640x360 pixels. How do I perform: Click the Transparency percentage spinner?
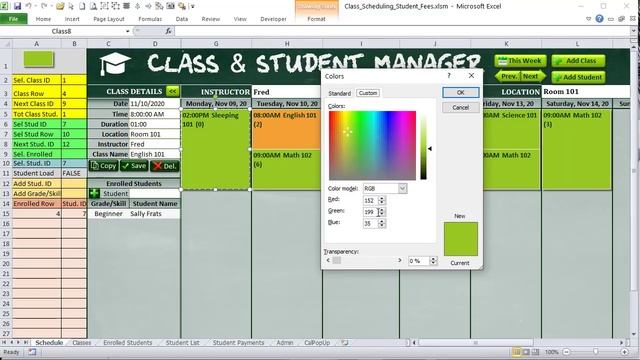[433, 260]
